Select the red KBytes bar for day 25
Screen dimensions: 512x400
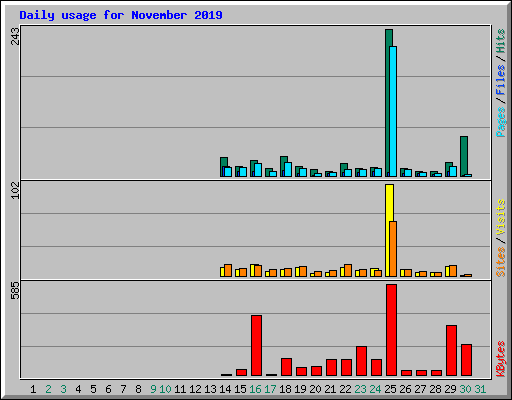point(391,330)
